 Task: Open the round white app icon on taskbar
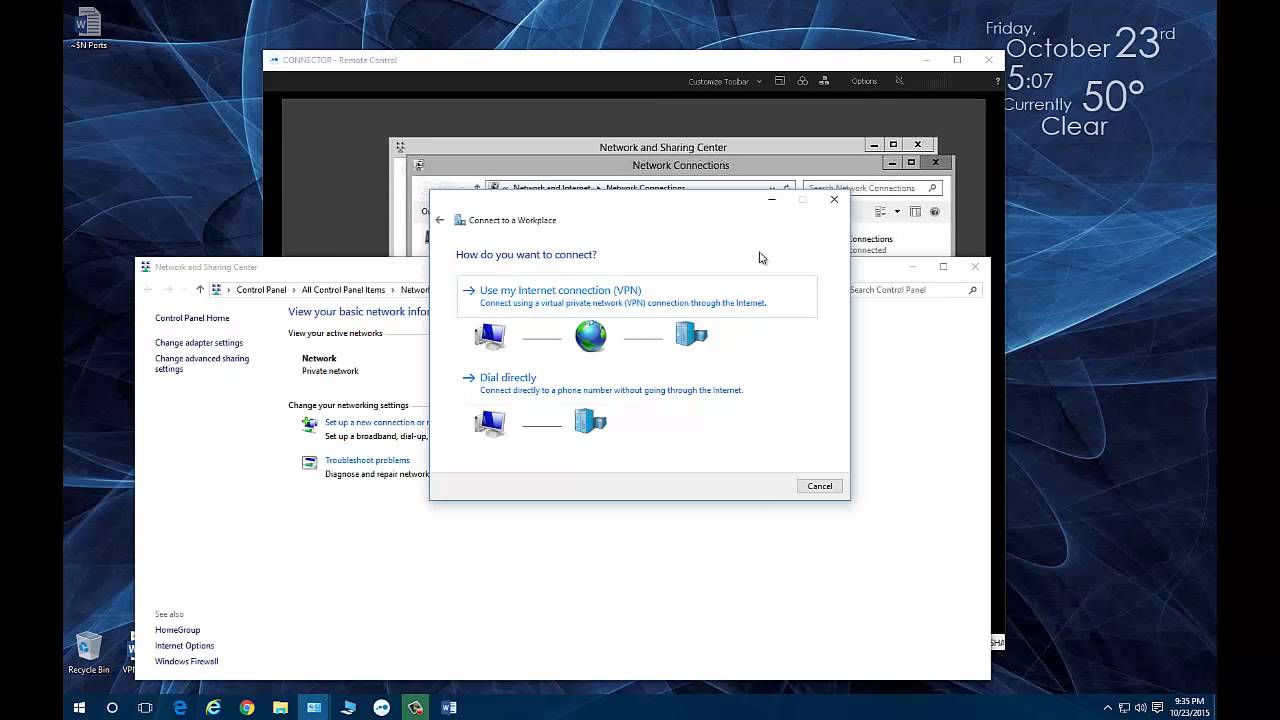(x=382, y=707)
